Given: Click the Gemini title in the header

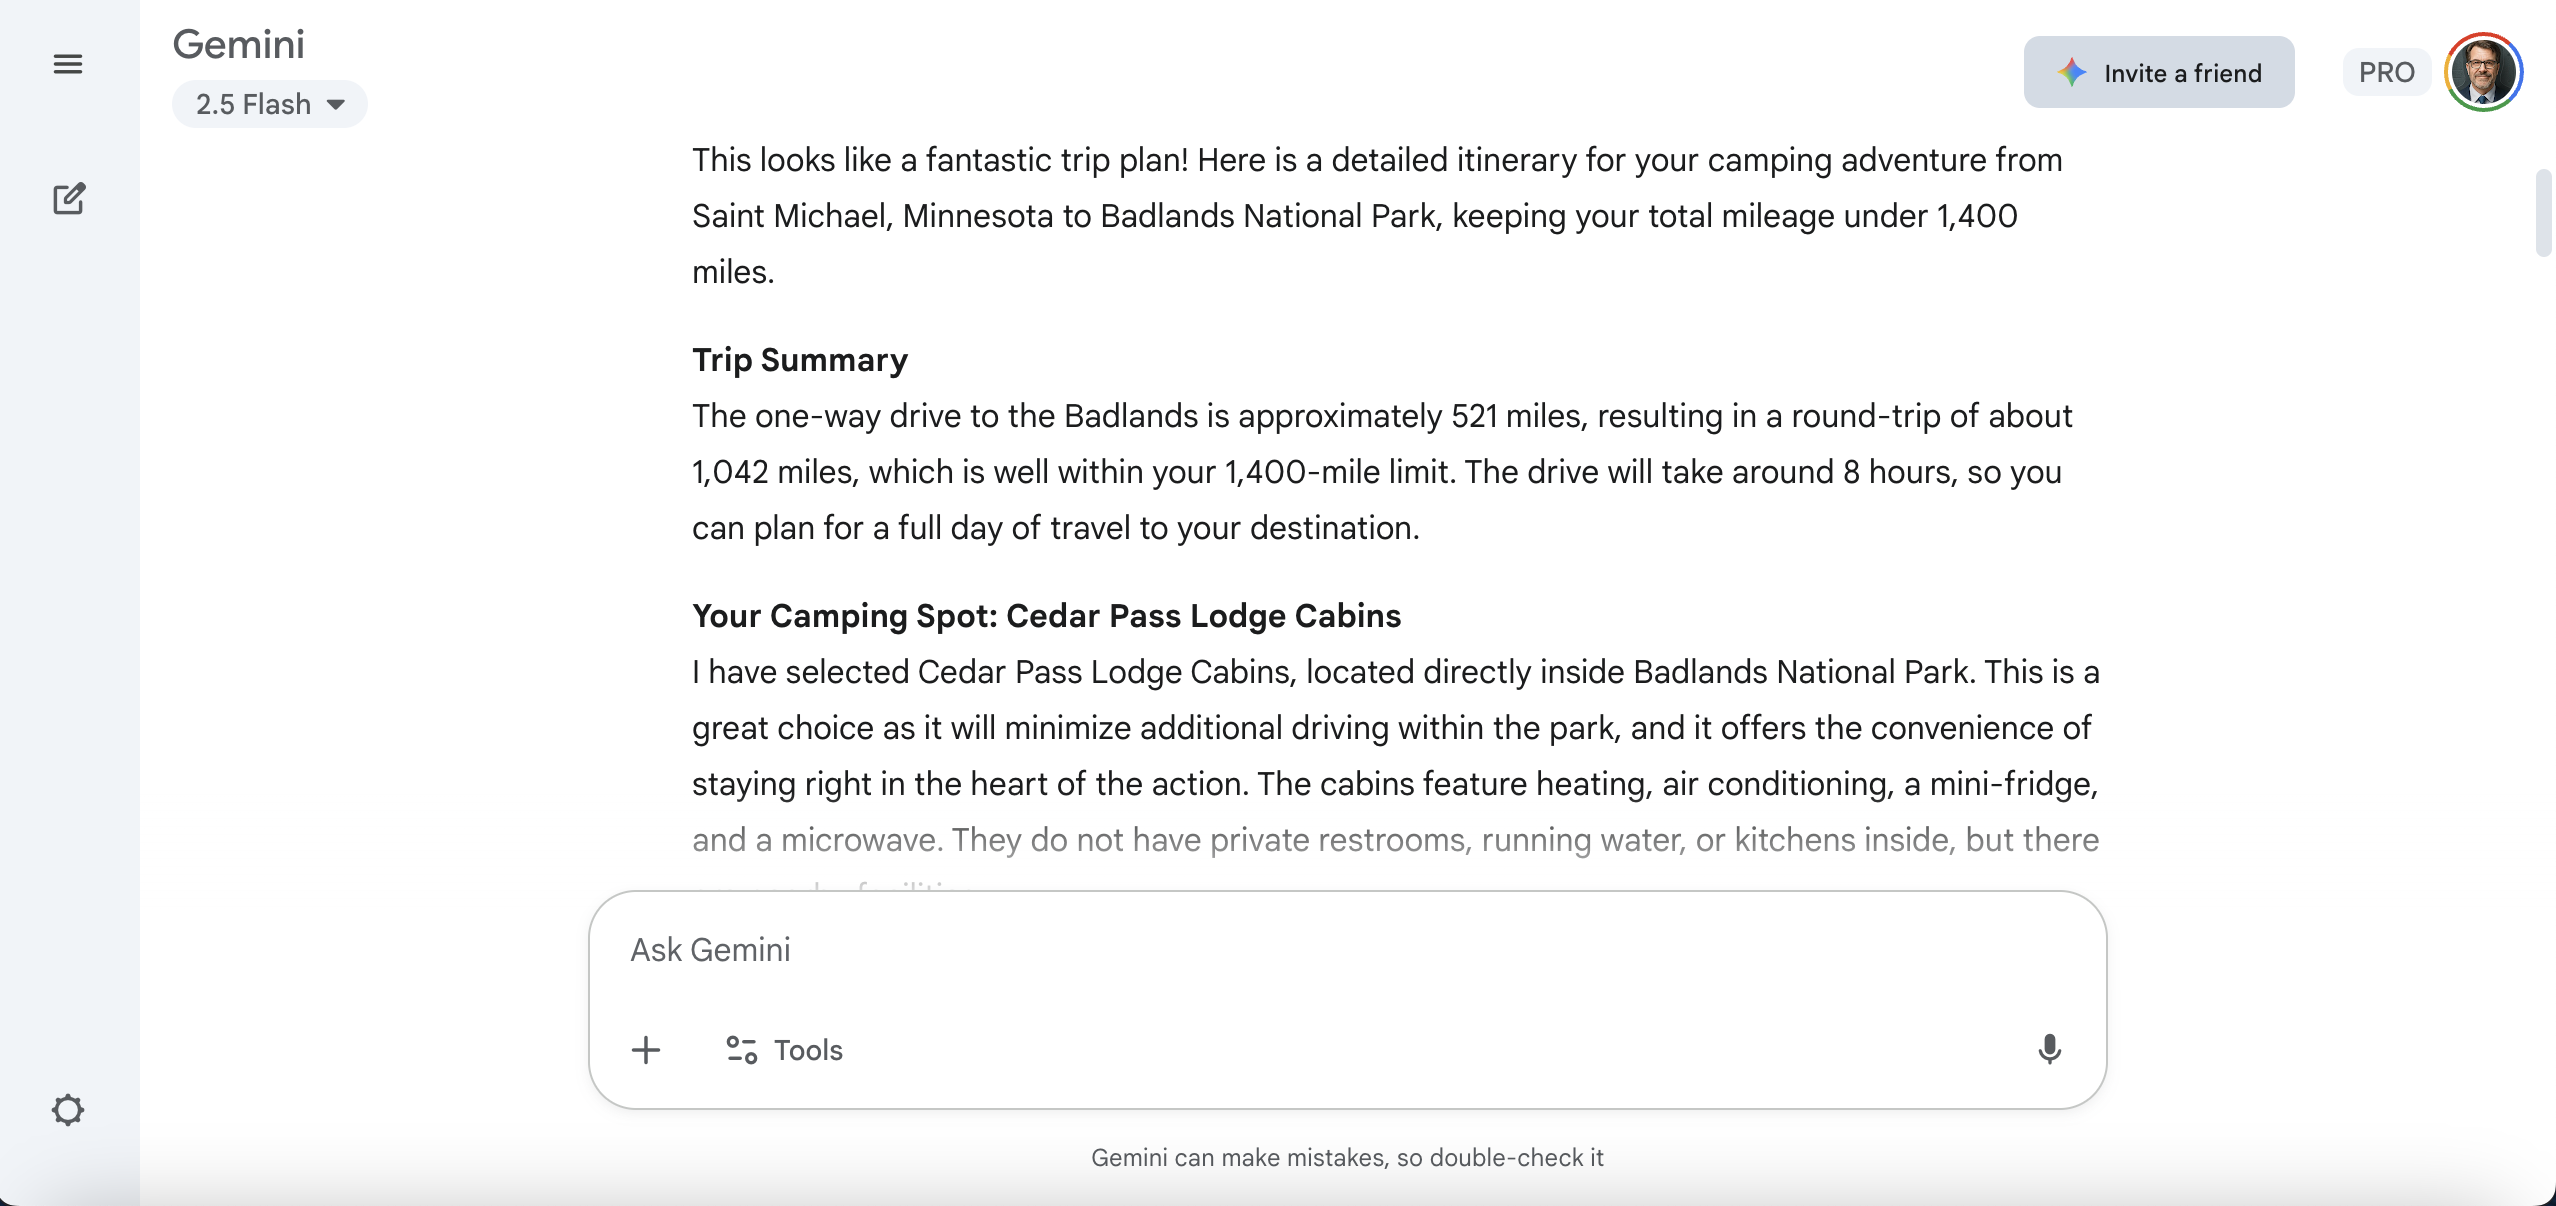Looking at the screenshot, I should tap(238, 43).
